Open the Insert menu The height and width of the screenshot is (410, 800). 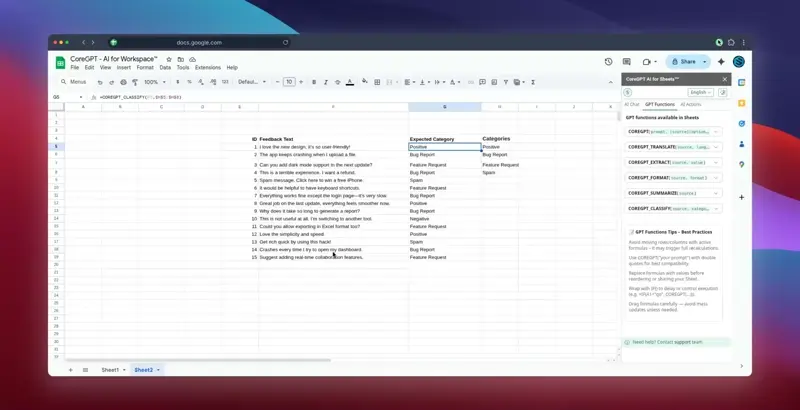[123, 67]
